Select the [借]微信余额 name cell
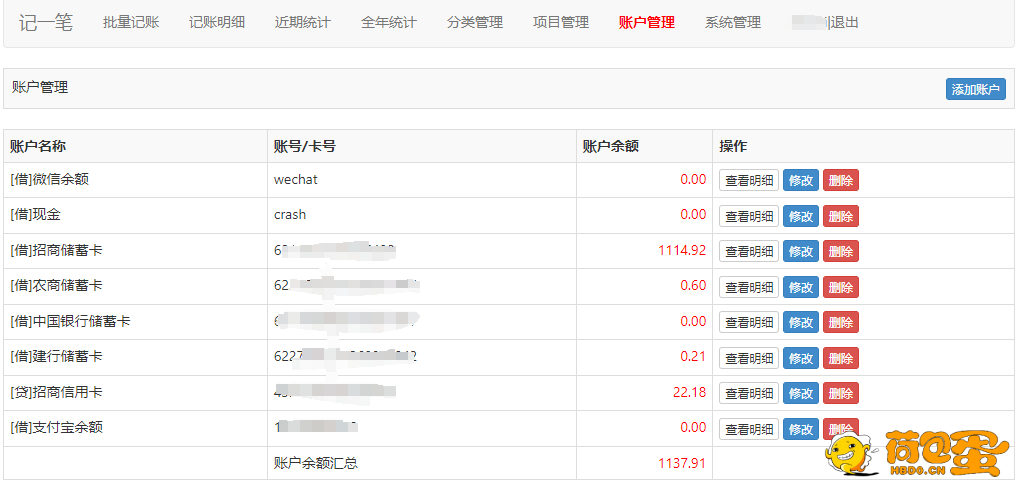Screen dimensions: 1018x483 coord(135,180)
